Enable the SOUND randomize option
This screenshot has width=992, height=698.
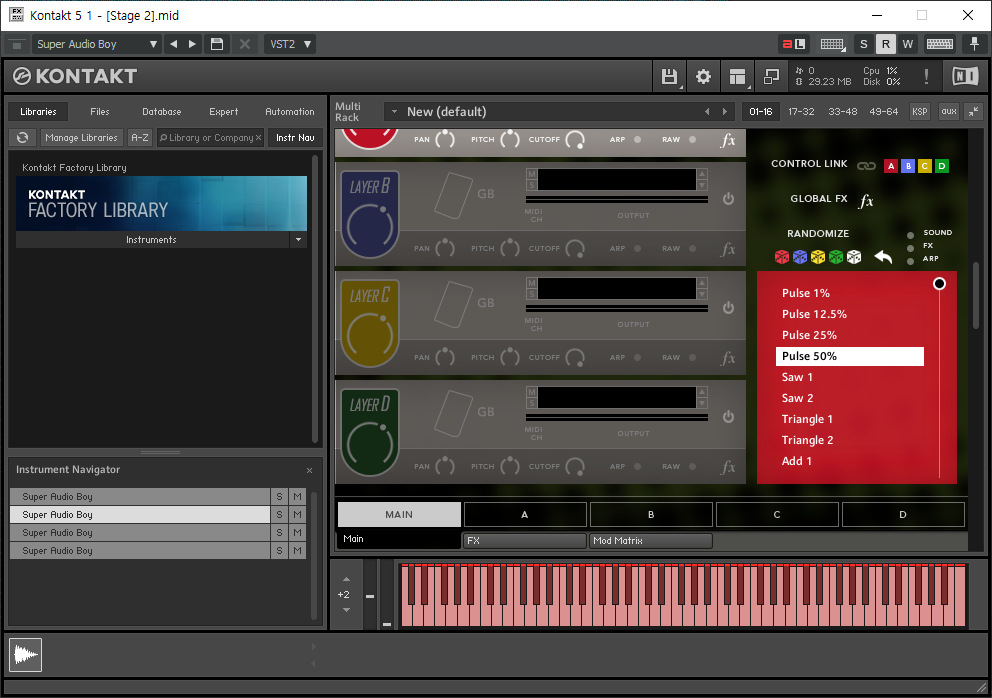click(910, 235)
